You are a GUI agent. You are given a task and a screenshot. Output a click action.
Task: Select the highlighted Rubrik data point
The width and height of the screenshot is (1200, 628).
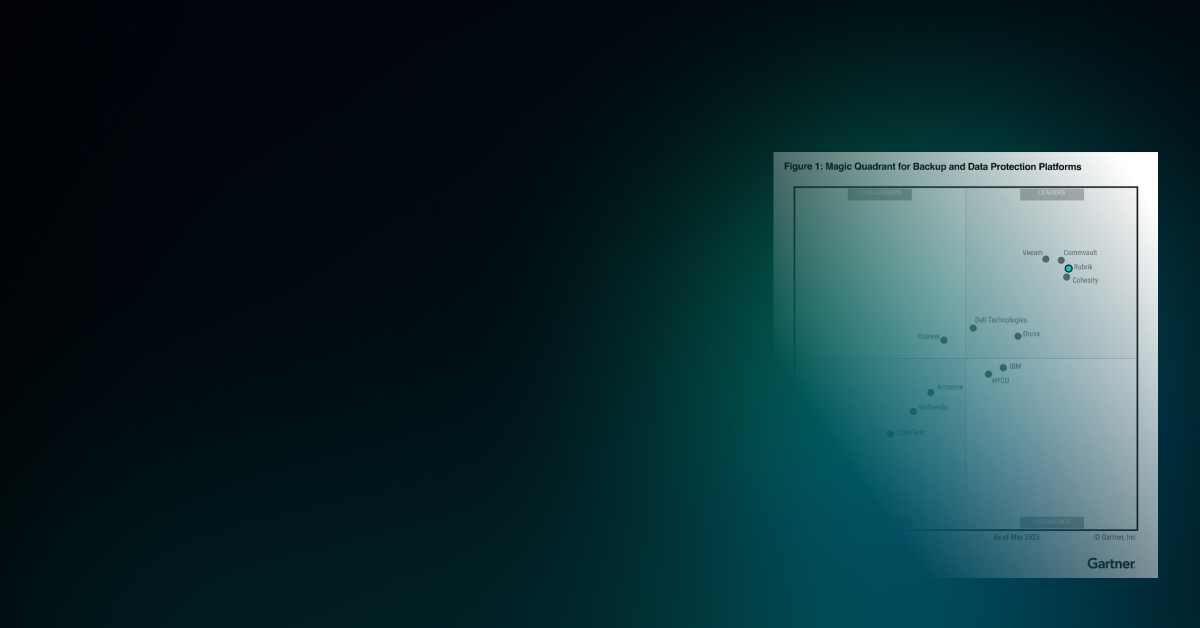1068,268
